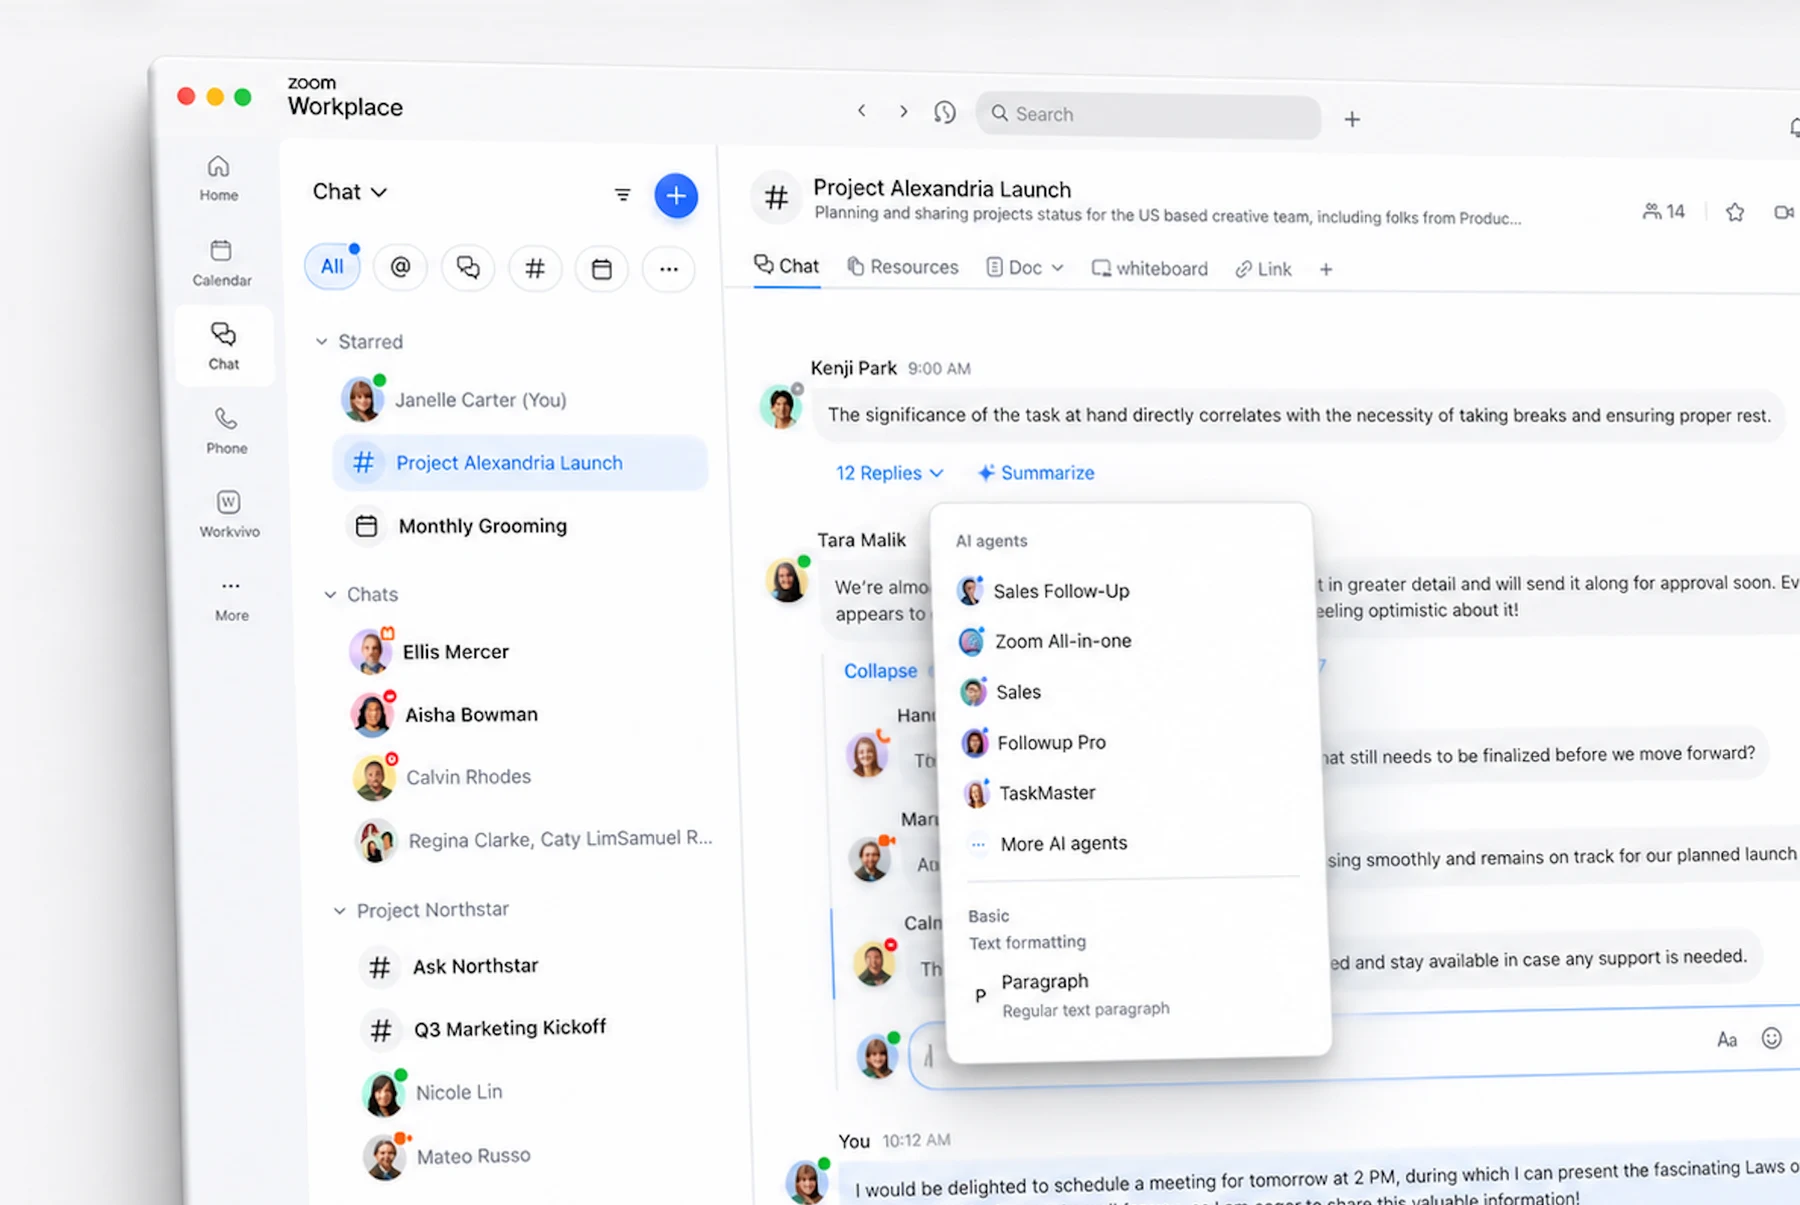
Task: Click Tara Malik's avatar
Action: 787,580
